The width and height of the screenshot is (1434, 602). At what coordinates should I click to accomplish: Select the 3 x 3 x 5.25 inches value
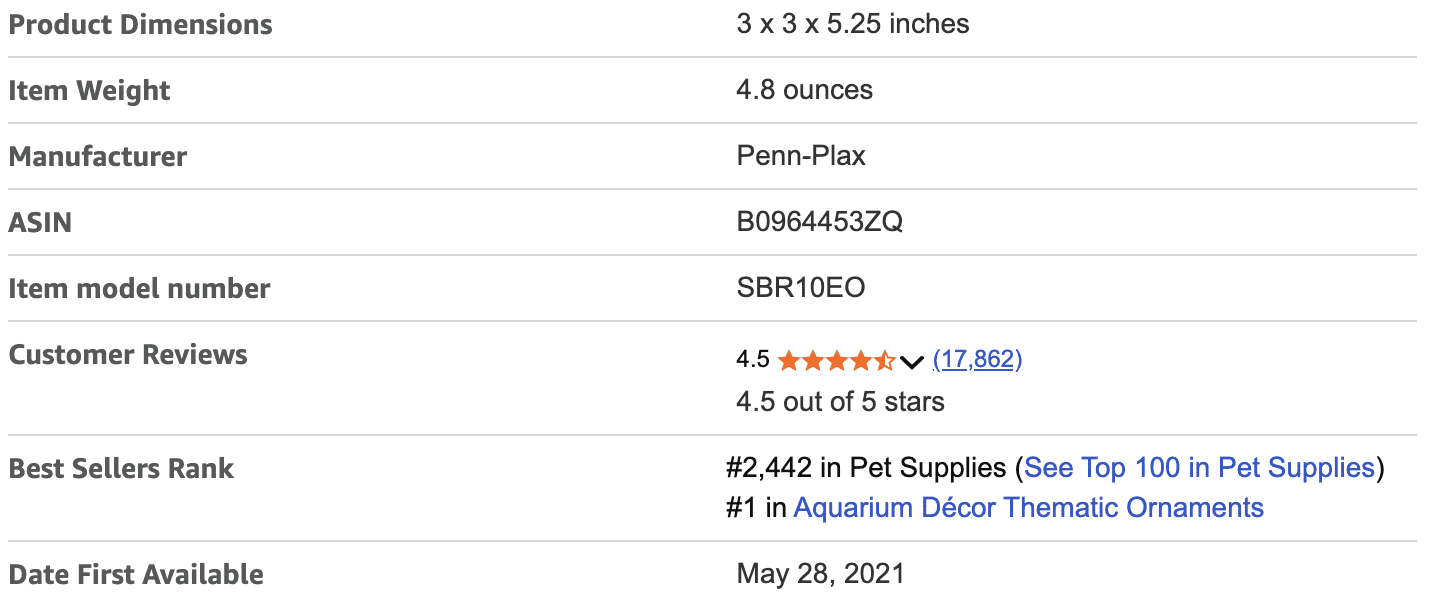(x=852, y=24)
